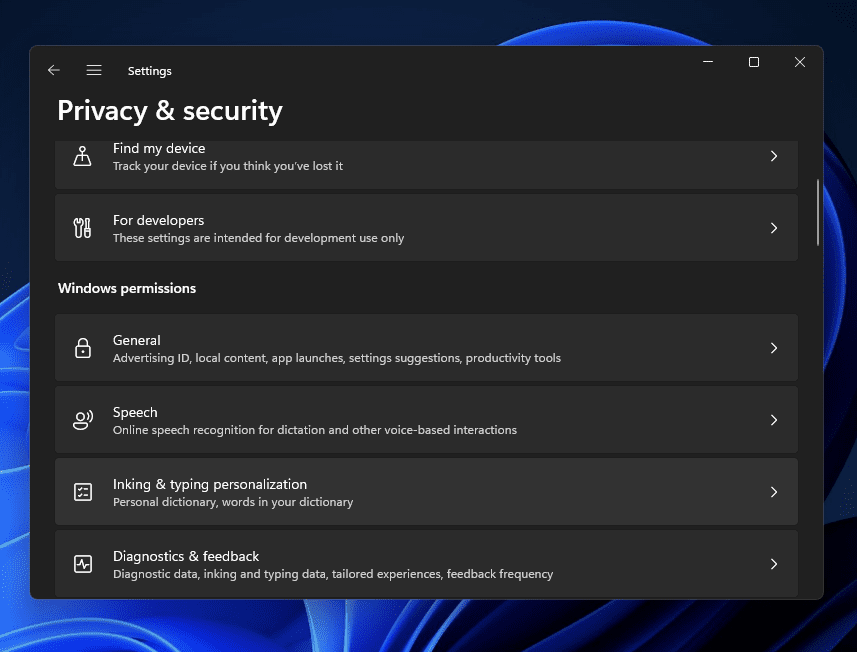Open the hamburger navigation menu
This screenshot has width=857, height=652.
pos(94,71)
